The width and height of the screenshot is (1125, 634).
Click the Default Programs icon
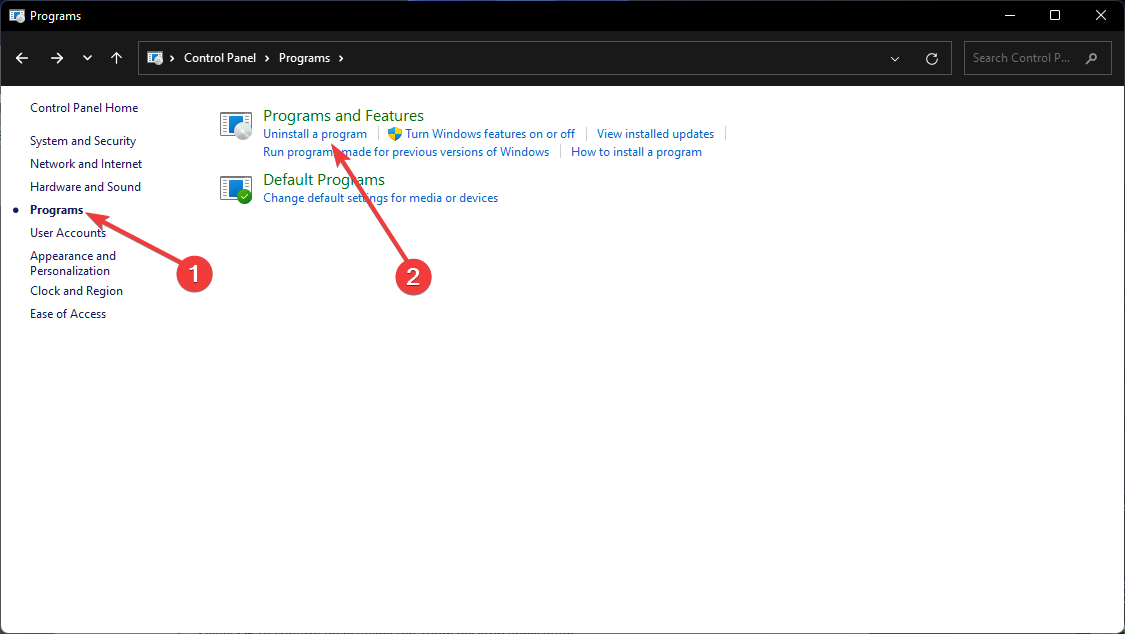pyautogui.click(x=236, y=189)
